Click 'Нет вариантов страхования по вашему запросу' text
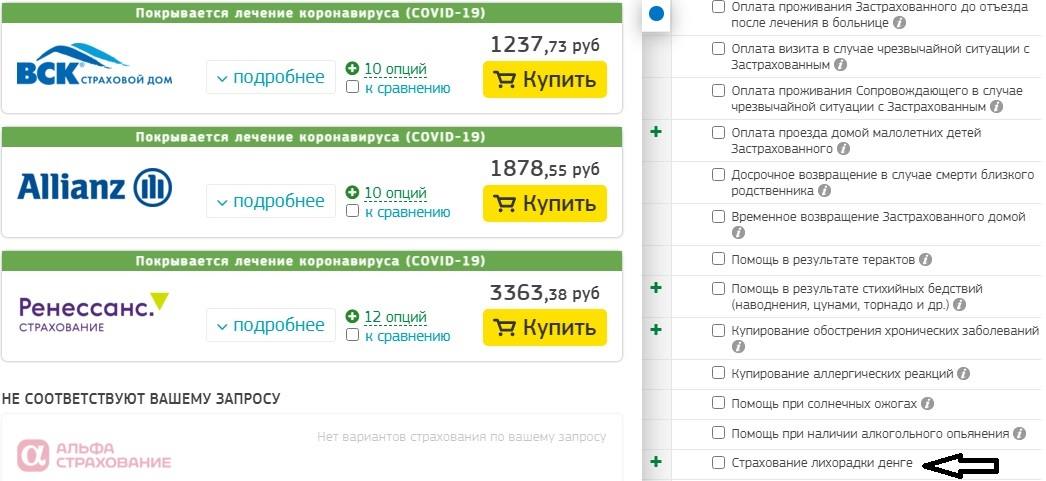This screenshot has height=481, width=1046. tap(462, 438)
